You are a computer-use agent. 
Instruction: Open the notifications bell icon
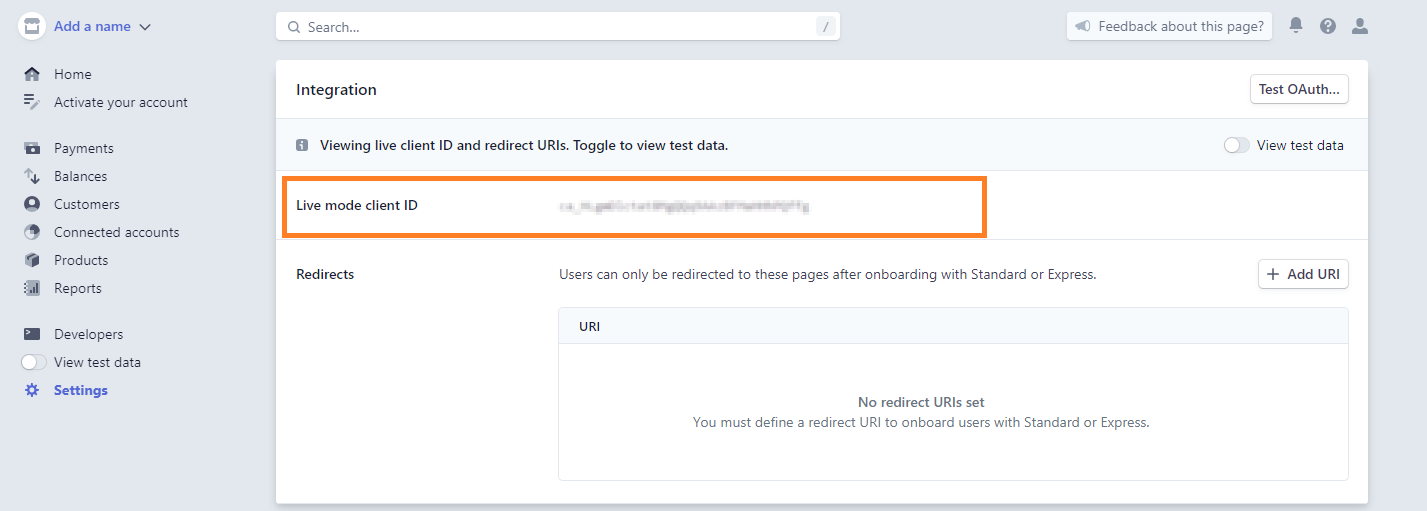[1296, 26]
